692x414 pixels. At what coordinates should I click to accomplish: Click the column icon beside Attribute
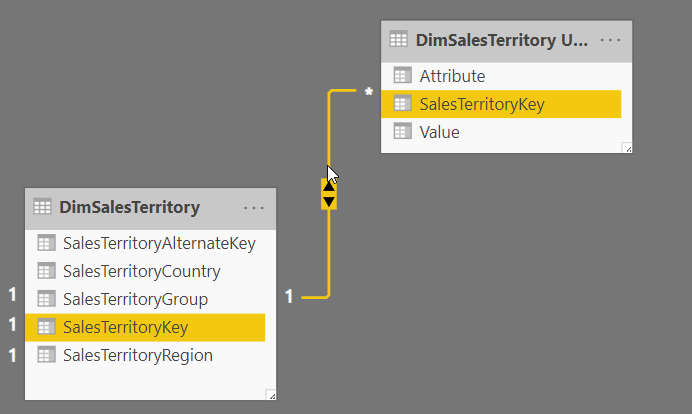point(403,75)
